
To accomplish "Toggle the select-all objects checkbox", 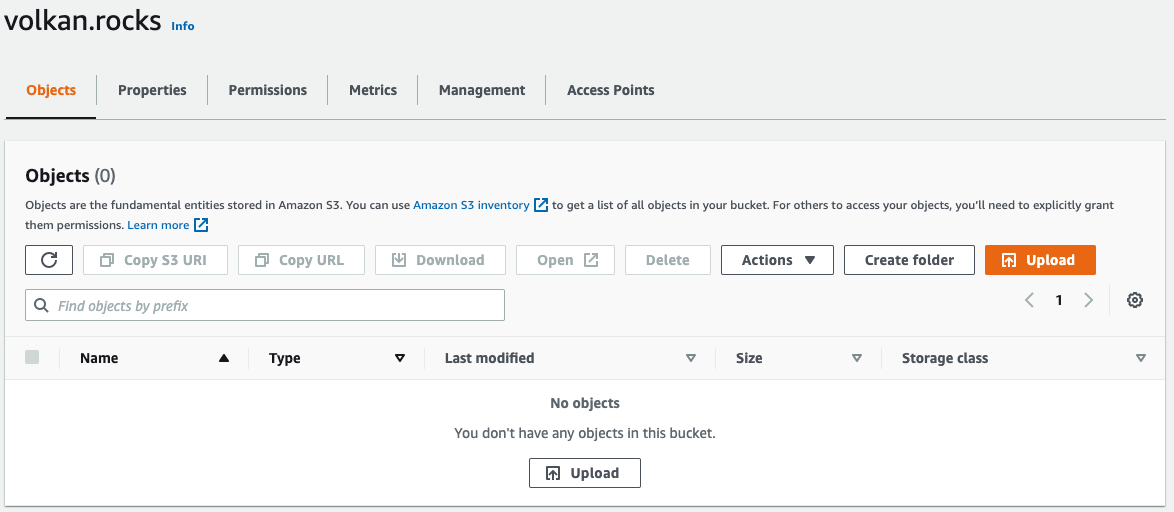I will click(x=32, y=357).
